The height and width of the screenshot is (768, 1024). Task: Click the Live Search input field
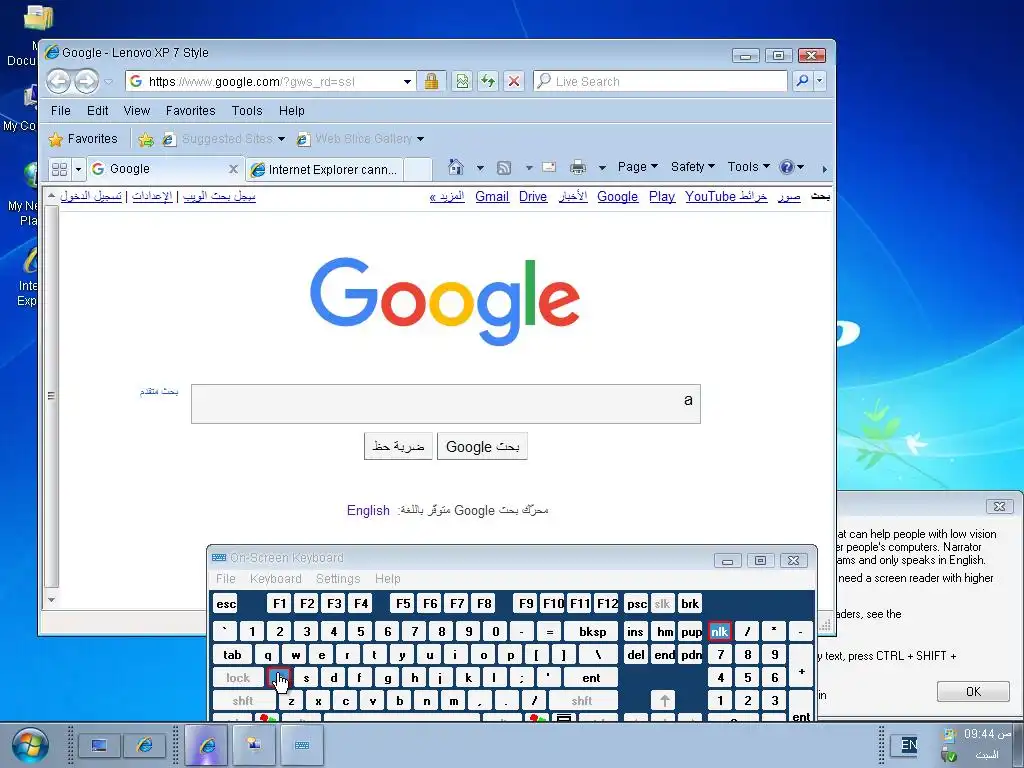tap(661, 82)
